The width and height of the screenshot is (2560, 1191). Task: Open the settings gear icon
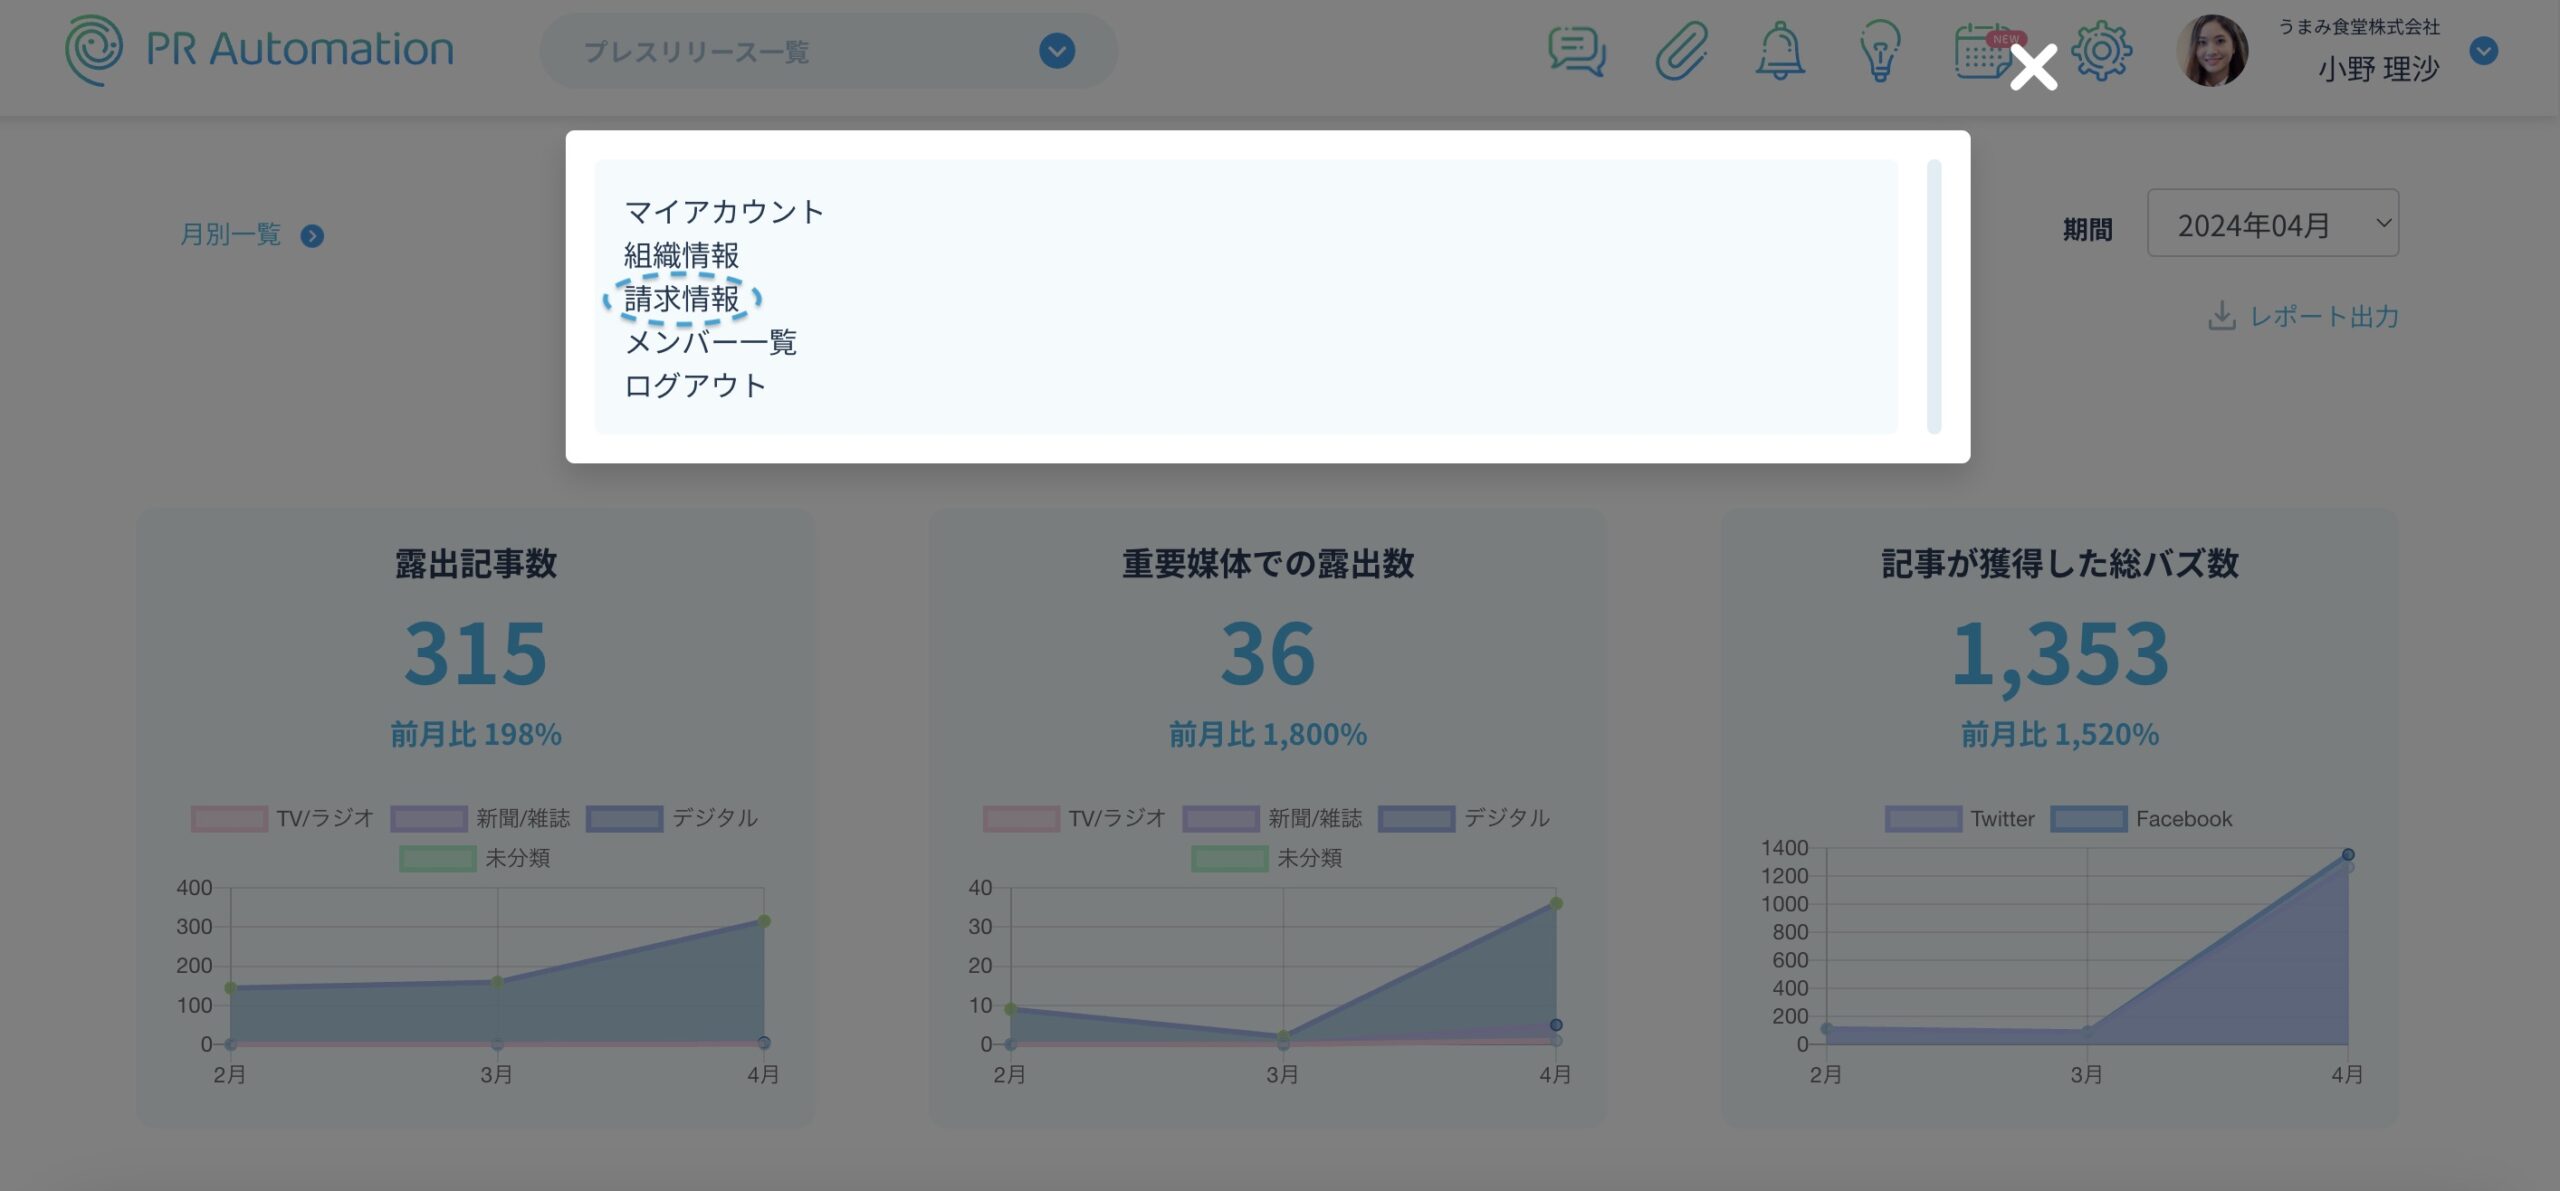pyautogui.click(x=2101, y=51)
